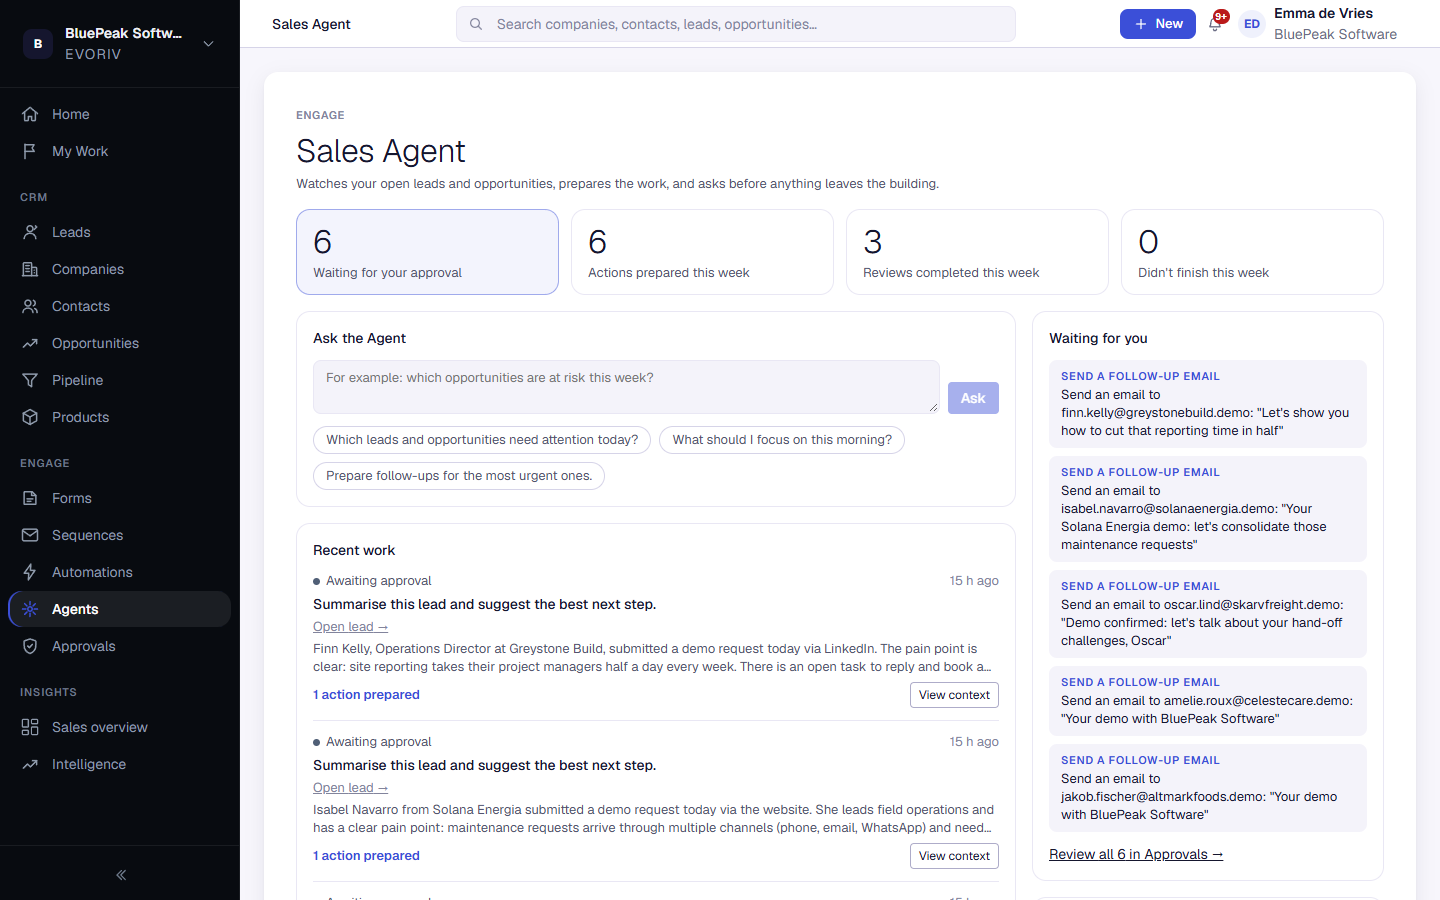
Task: Open the Automations lightning icon
Action: click(x=30, y=572)
